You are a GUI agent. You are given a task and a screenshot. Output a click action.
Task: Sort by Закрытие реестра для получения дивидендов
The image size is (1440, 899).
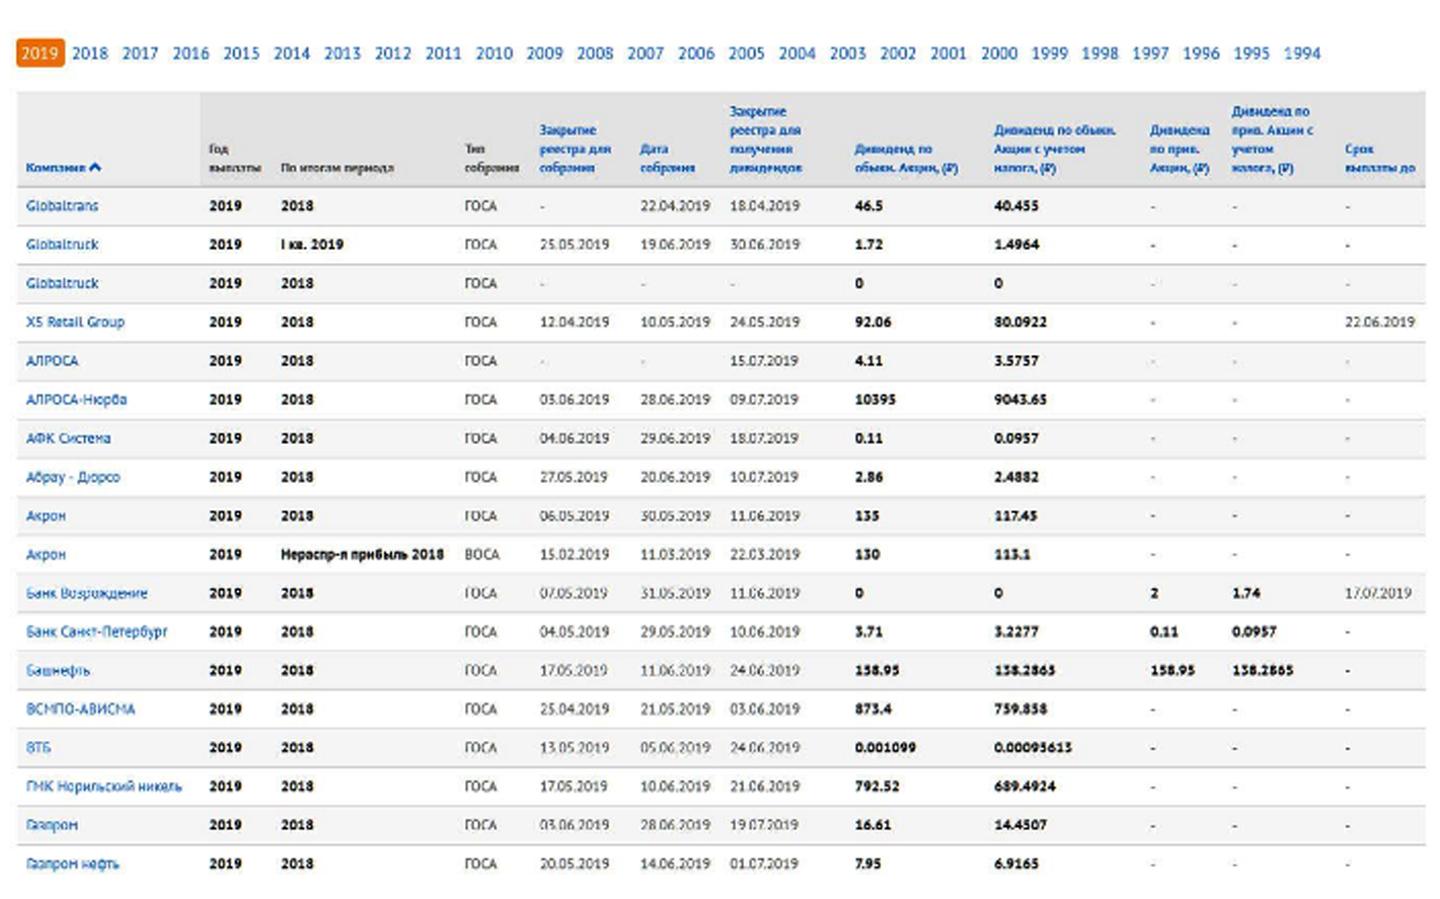coord(766,139)
